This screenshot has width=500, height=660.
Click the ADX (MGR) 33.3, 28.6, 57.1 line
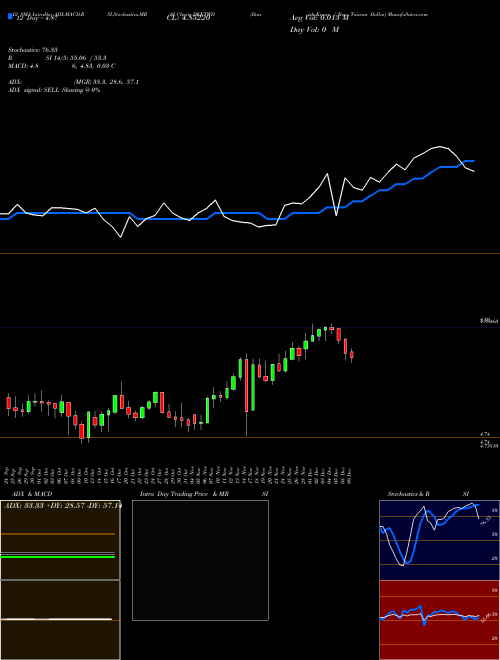[x=73, y=82]
